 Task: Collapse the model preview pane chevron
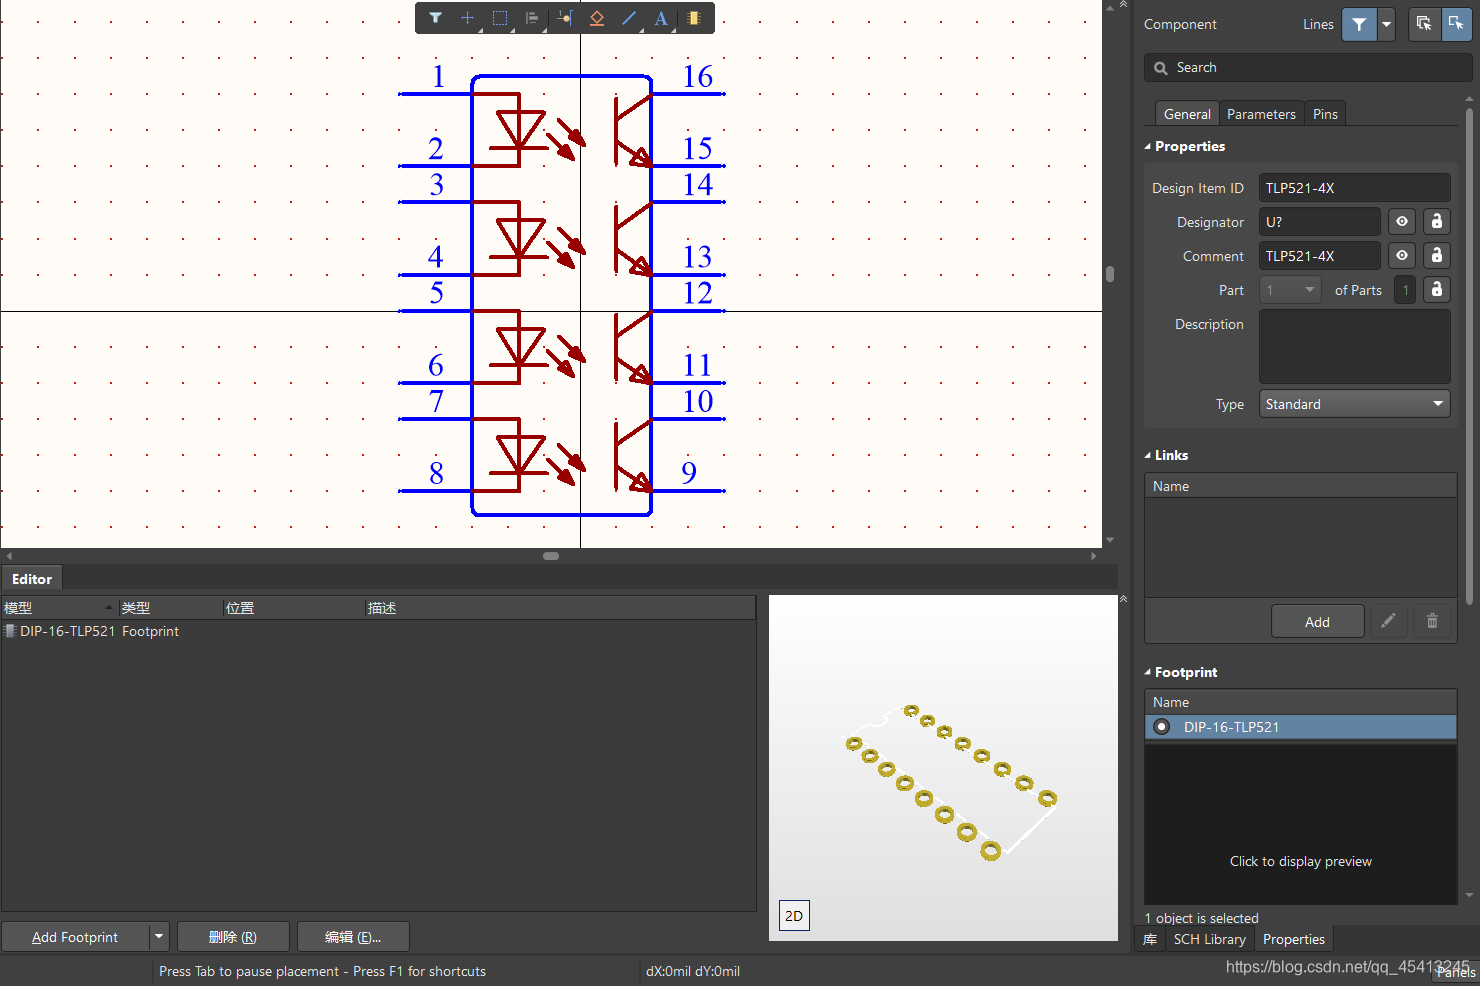(1123, 599)
